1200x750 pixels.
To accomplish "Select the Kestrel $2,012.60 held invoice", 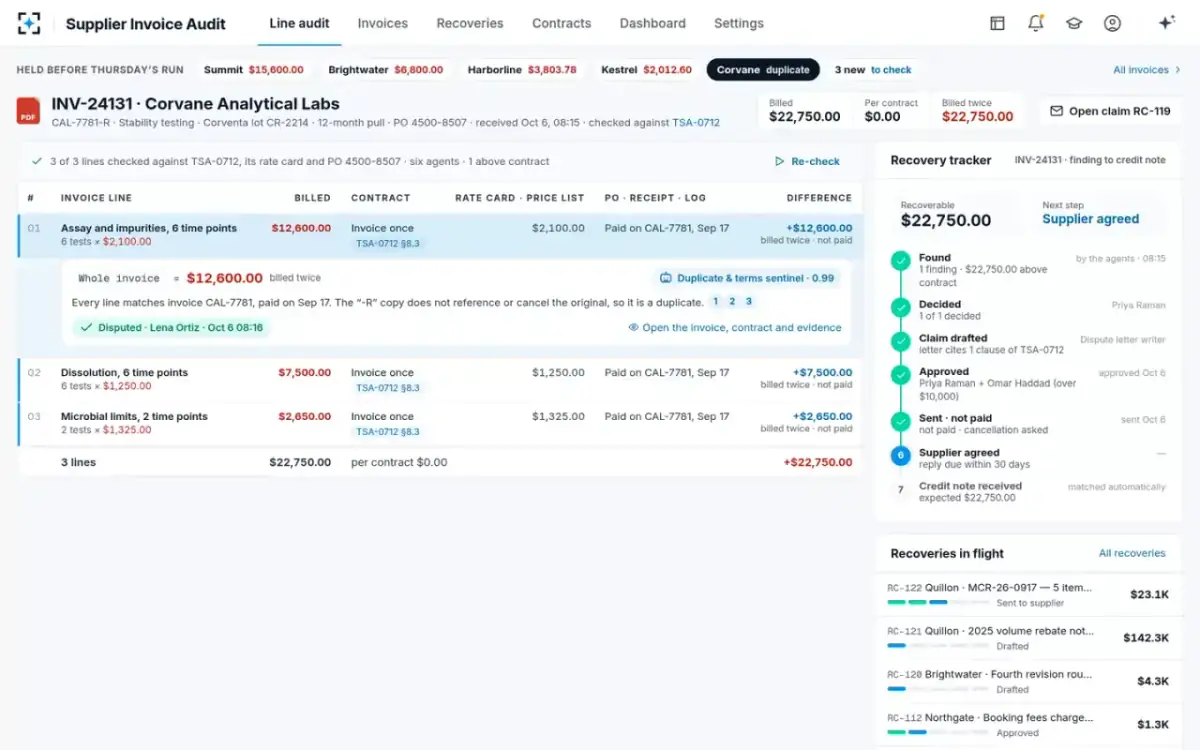I will pos(646,70).
